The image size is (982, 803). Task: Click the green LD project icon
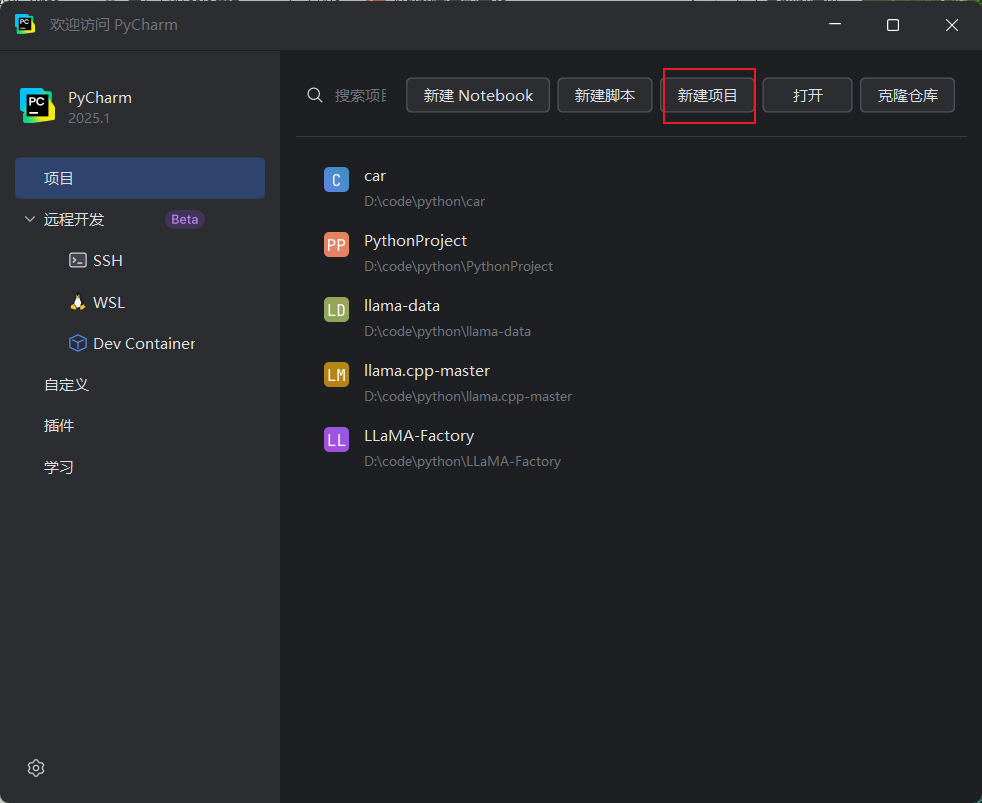(336, 309)
